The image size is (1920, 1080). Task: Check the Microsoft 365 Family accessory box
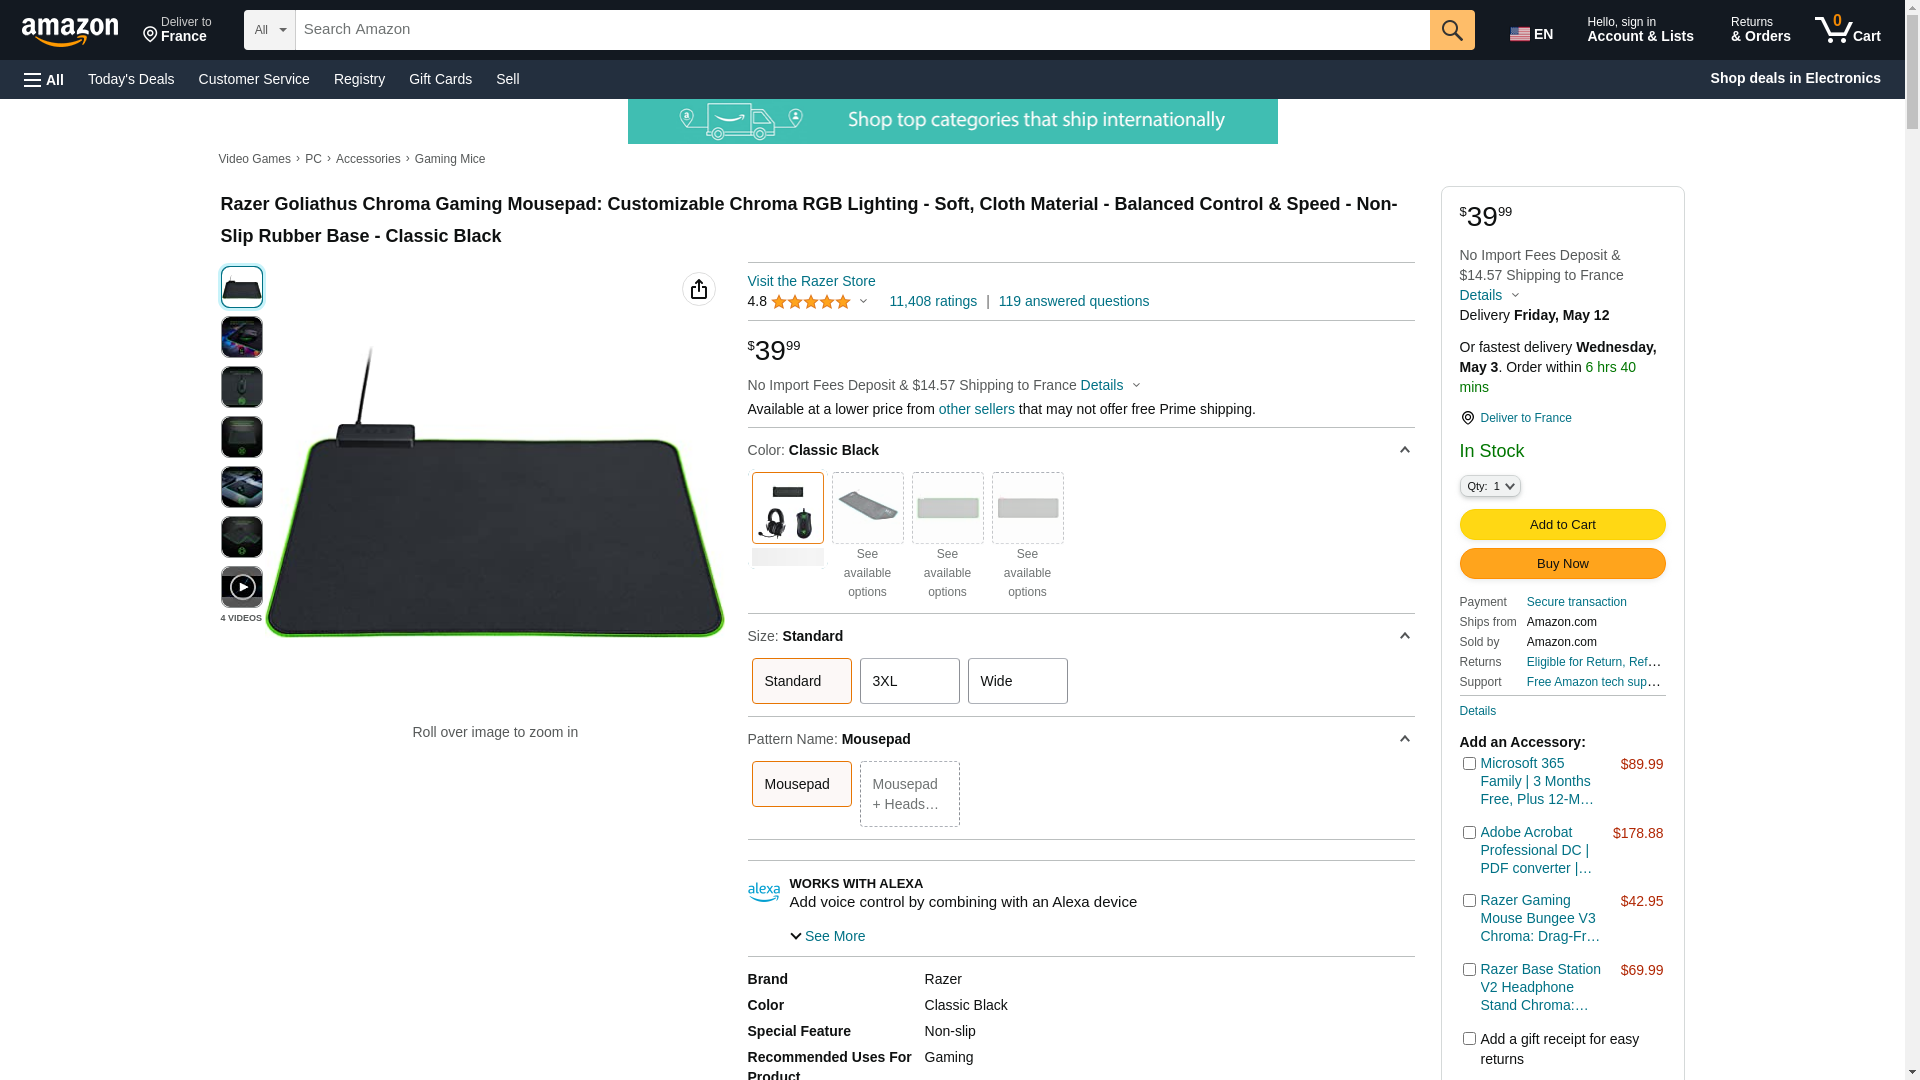pos(1469,764)
